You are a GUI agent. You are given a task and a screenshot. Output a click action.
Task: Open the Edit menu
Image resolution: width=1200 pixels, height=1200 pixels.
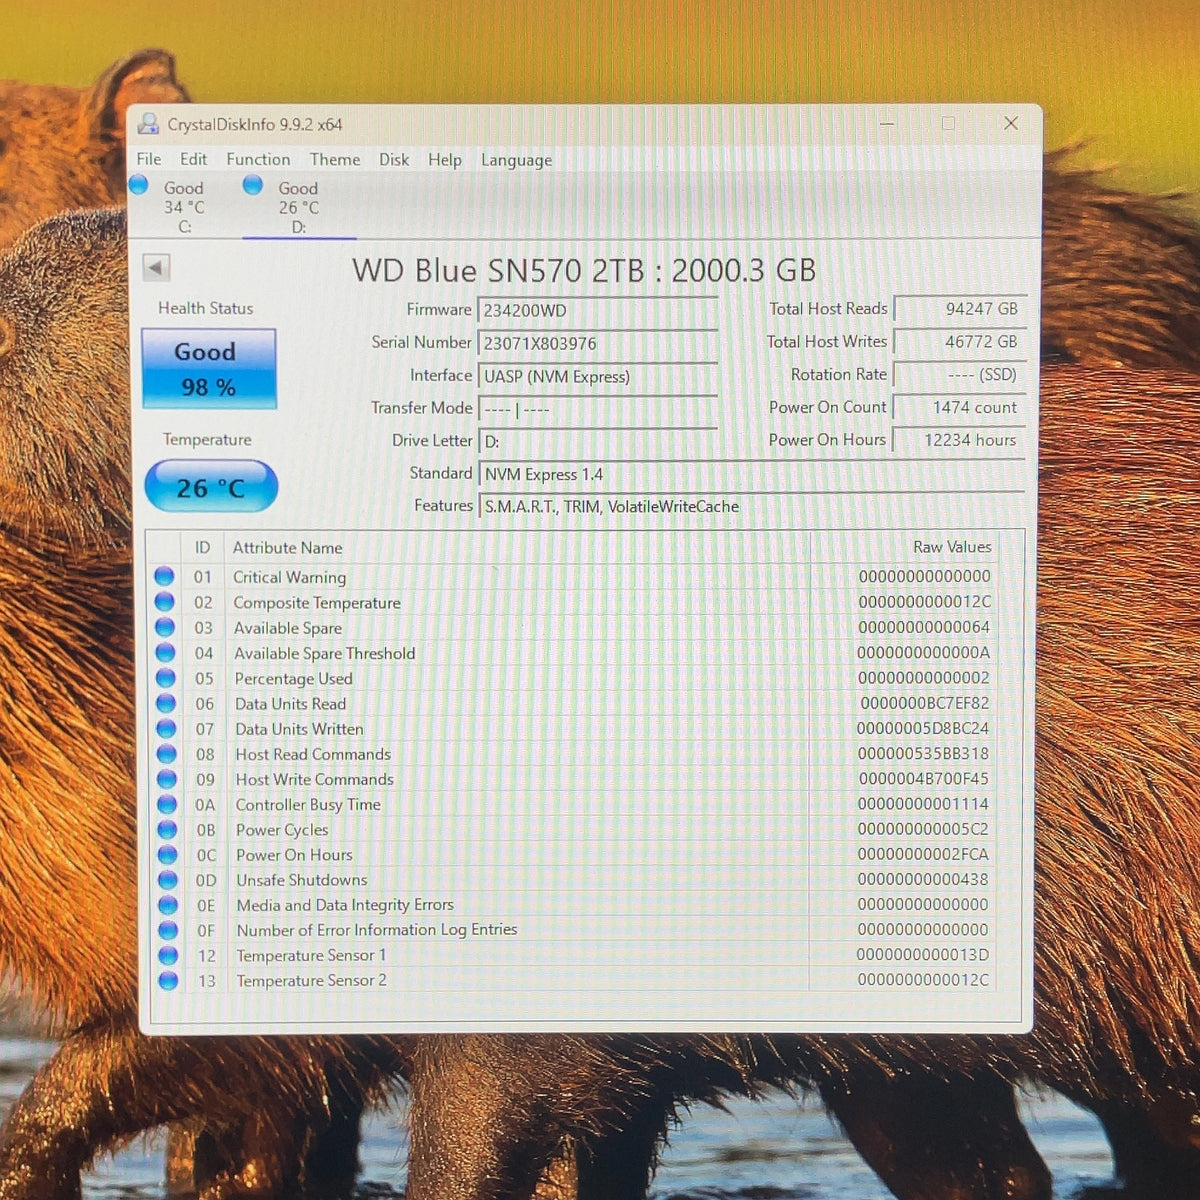point(193,159)
